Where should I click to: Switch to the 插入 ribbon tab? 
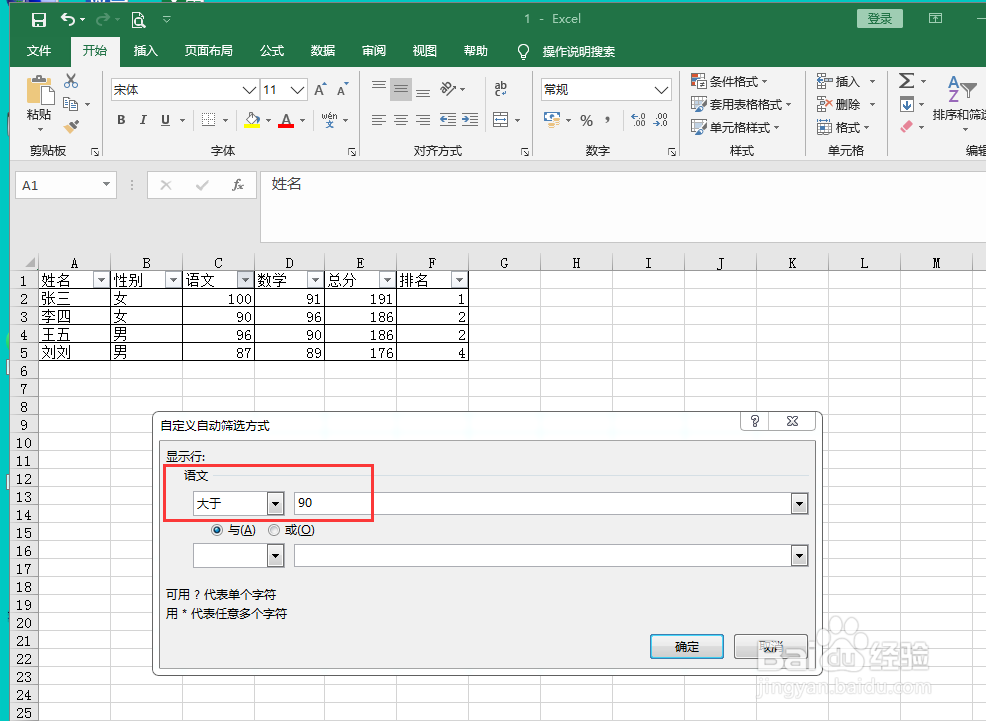tap(145, 51)
